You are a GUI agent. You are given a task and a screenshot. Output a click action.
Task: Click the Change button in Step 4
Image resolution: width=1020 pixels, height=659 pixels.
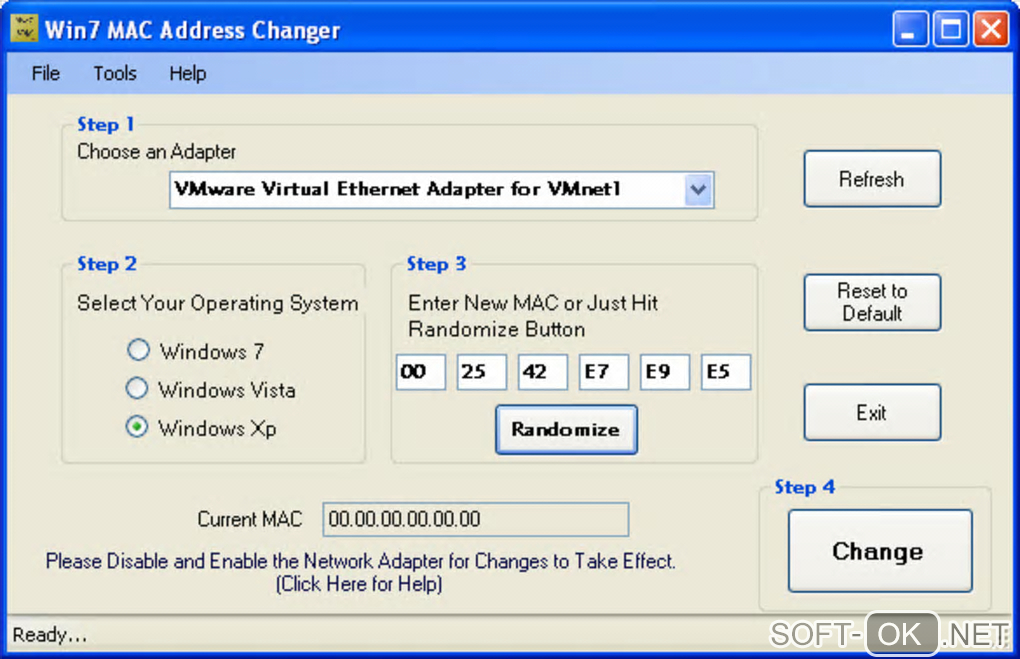click(880, 551)
